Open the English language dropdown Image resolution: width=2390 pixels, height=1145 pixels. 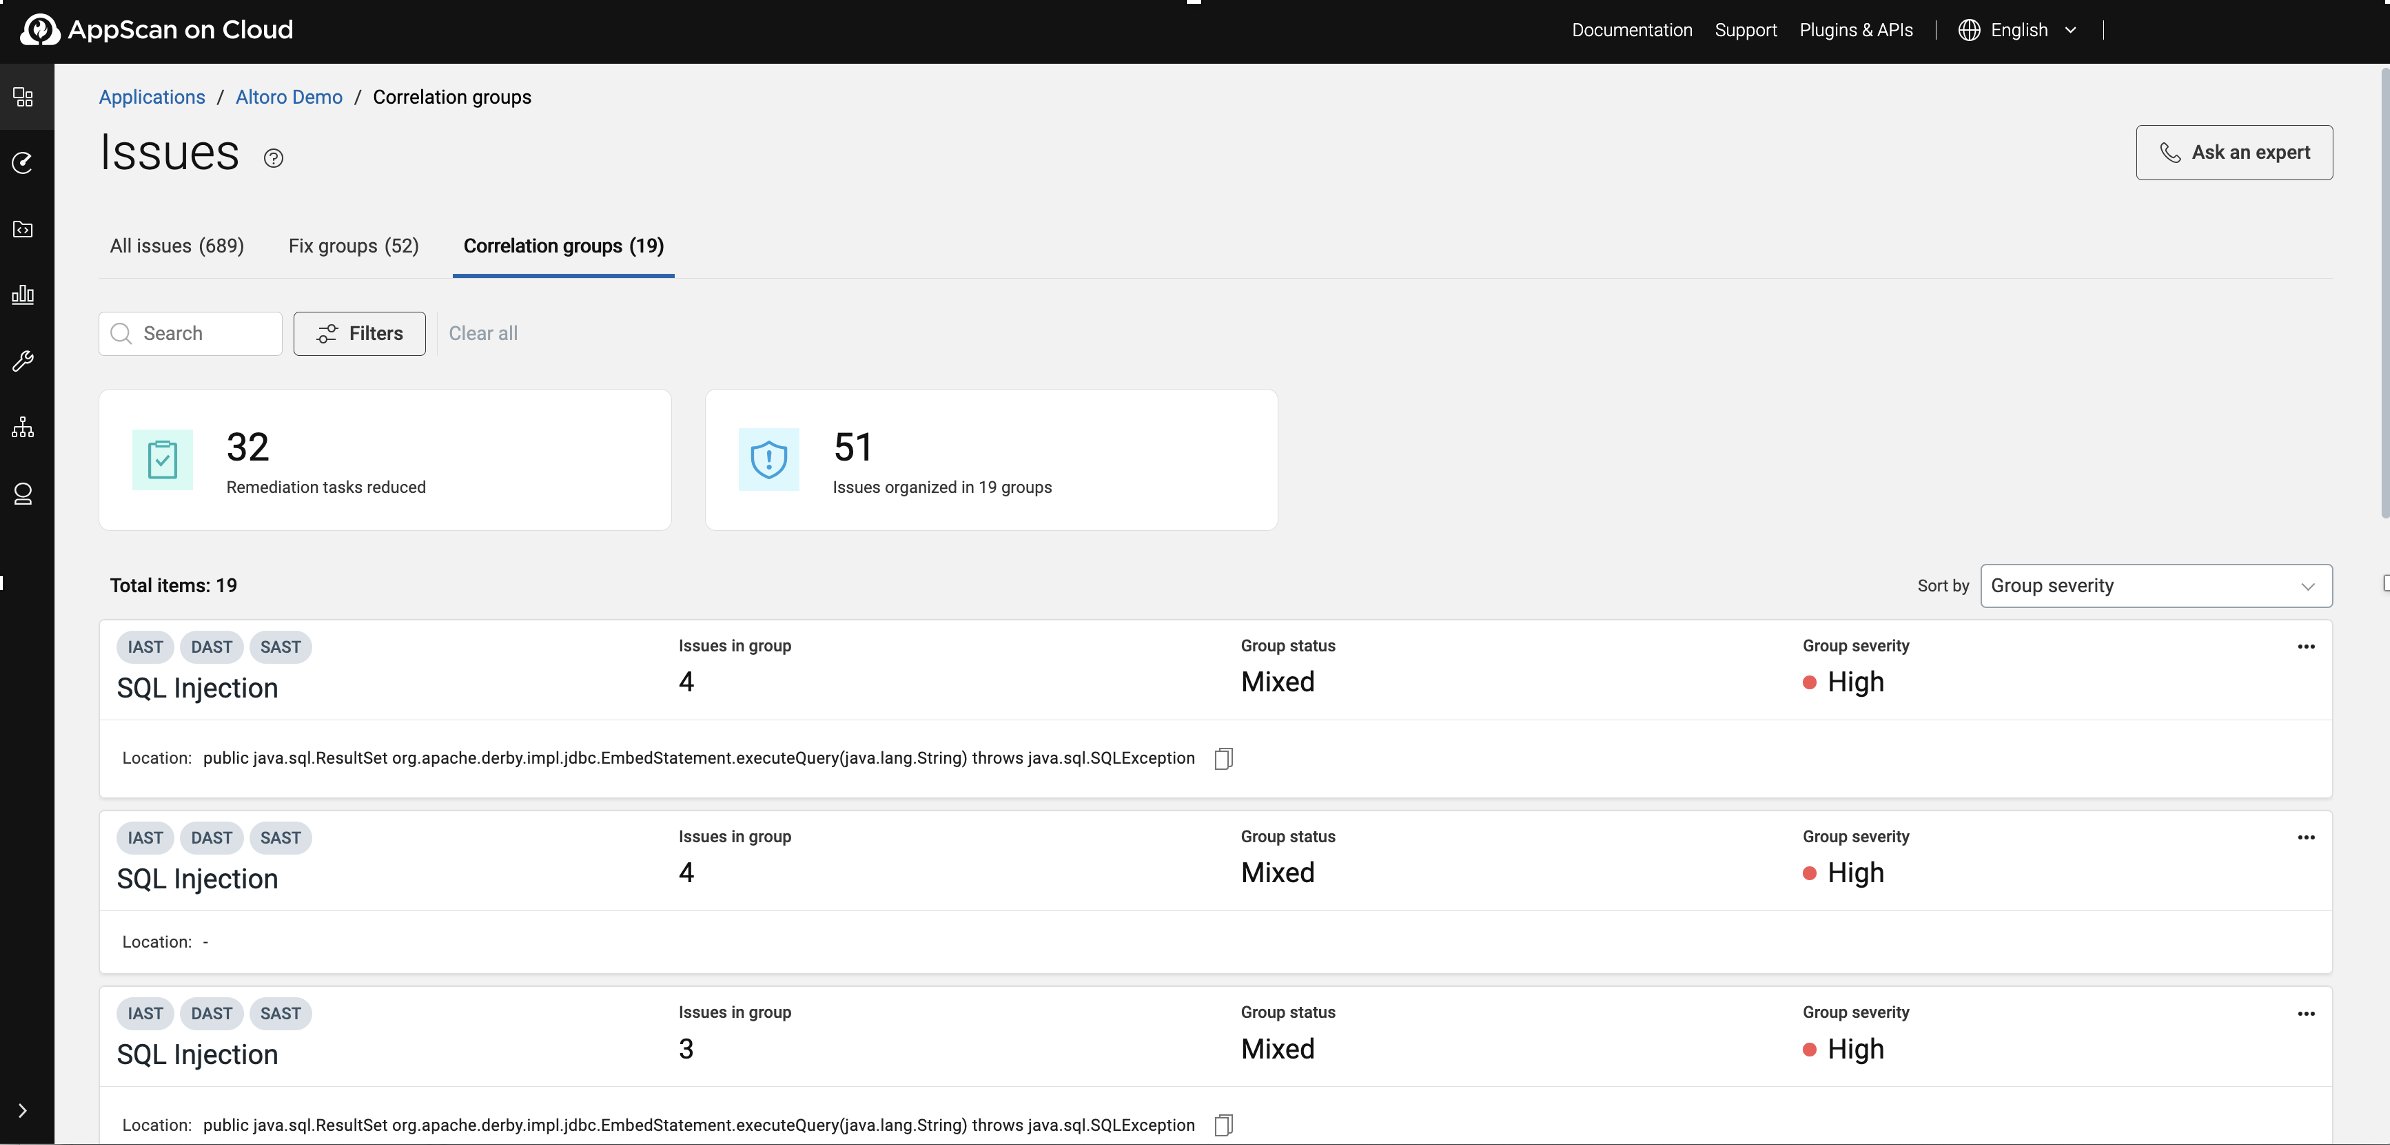tap(2018, 30)
